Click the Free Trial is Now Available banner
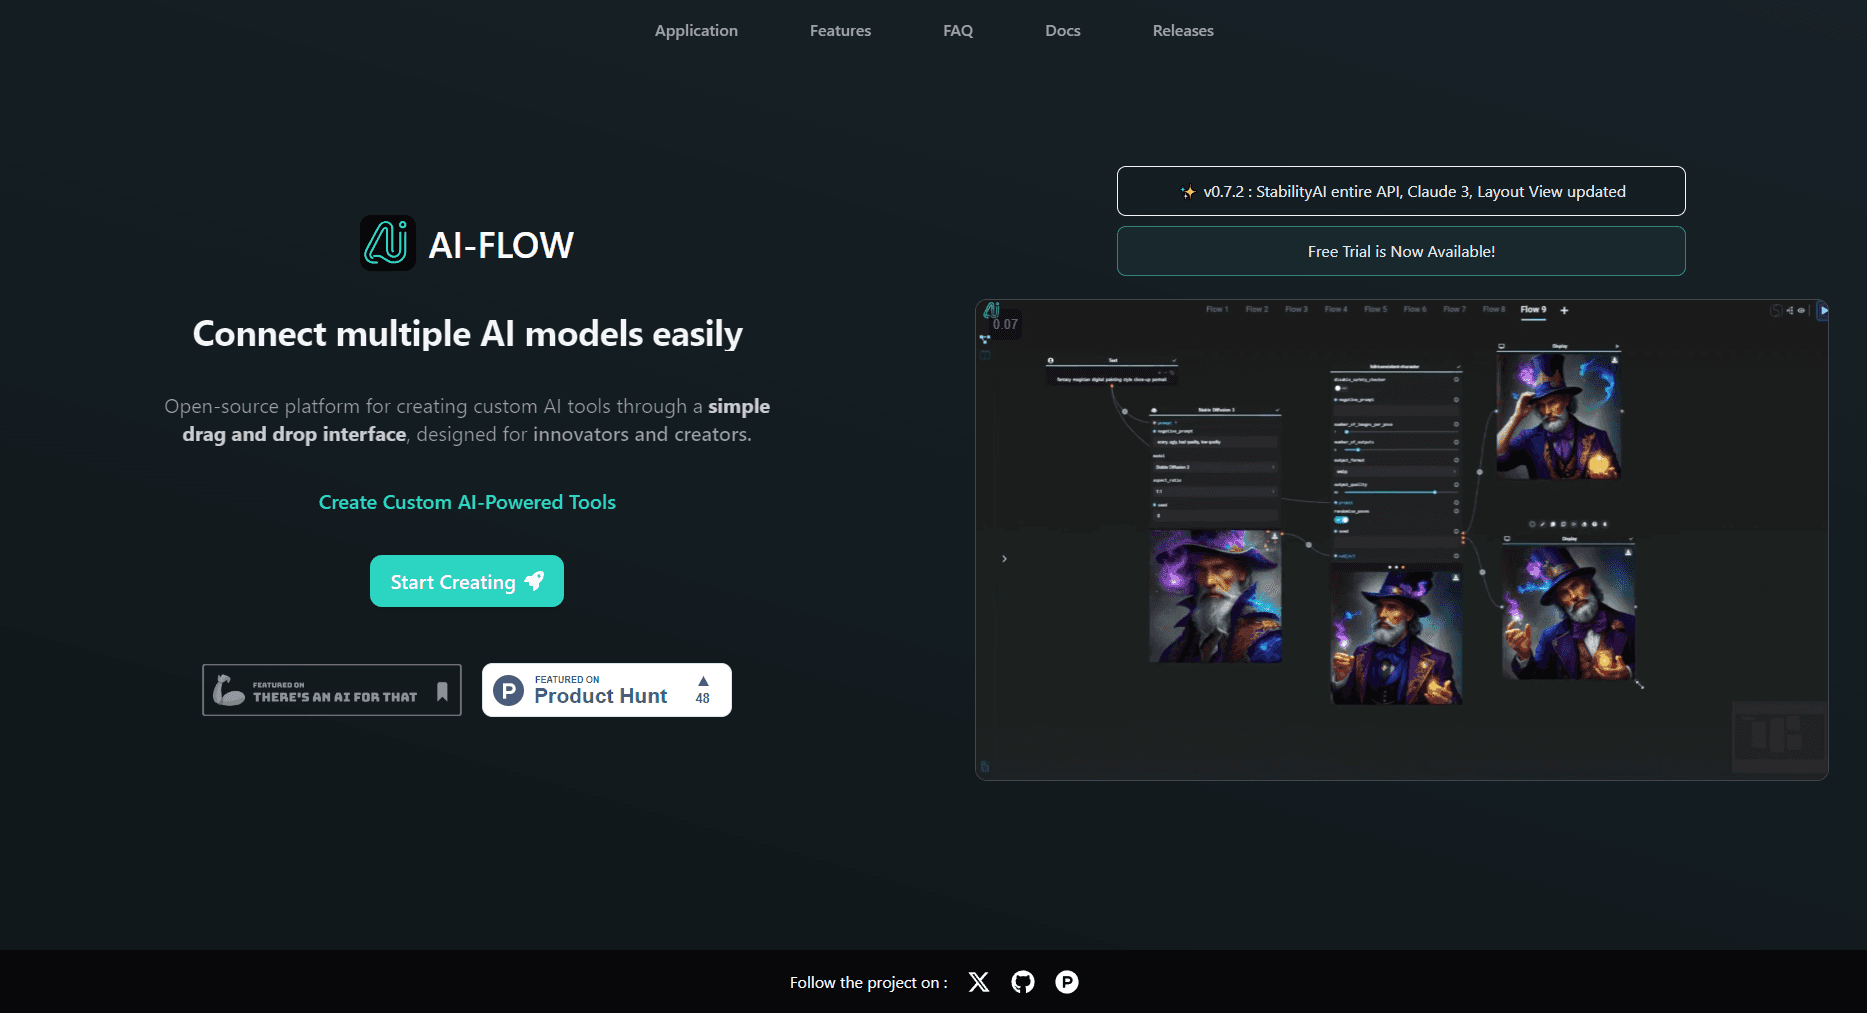The height and width of the screenshot is (1013, 1867). click(x=1400, y=251)
